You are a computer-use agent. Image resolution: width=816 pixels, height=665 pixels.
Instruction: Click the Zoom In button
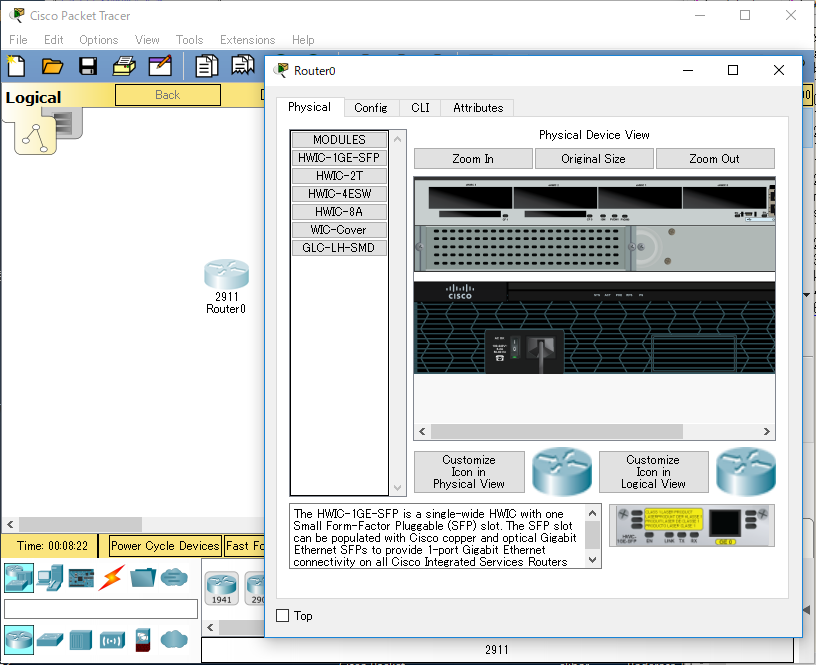pyautogui.click(x=473, y=159)
